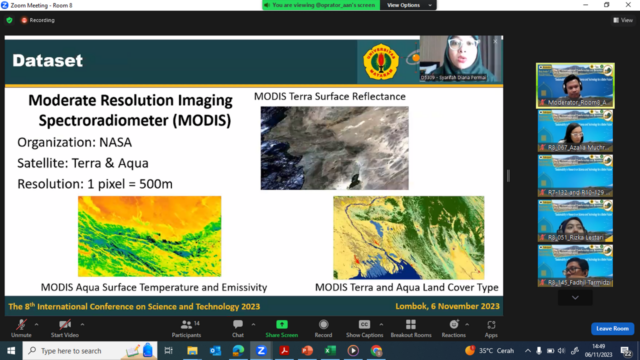This screenshot has height=360, width=640.
Task: Expand video options arrow beside Start Video
Action: point(82,324)
